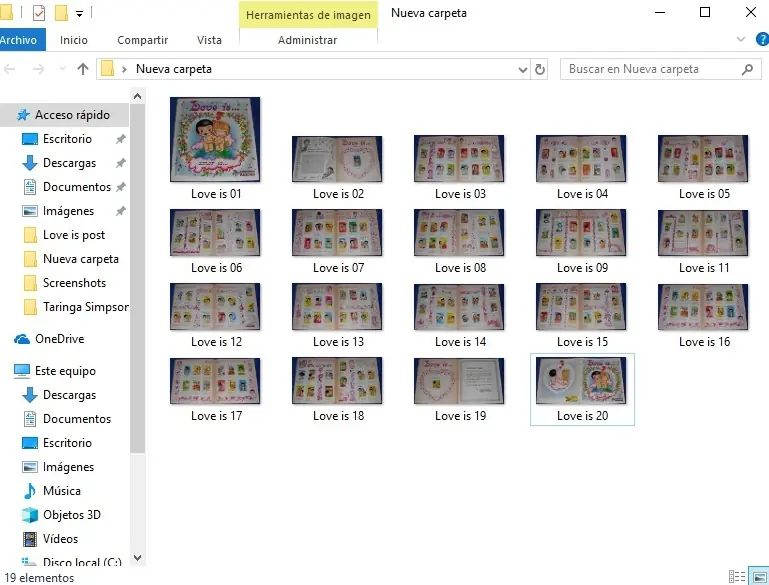769x585 pixels.
Task: Select the Love is 01 thumbnail
Action: (215, 140)
